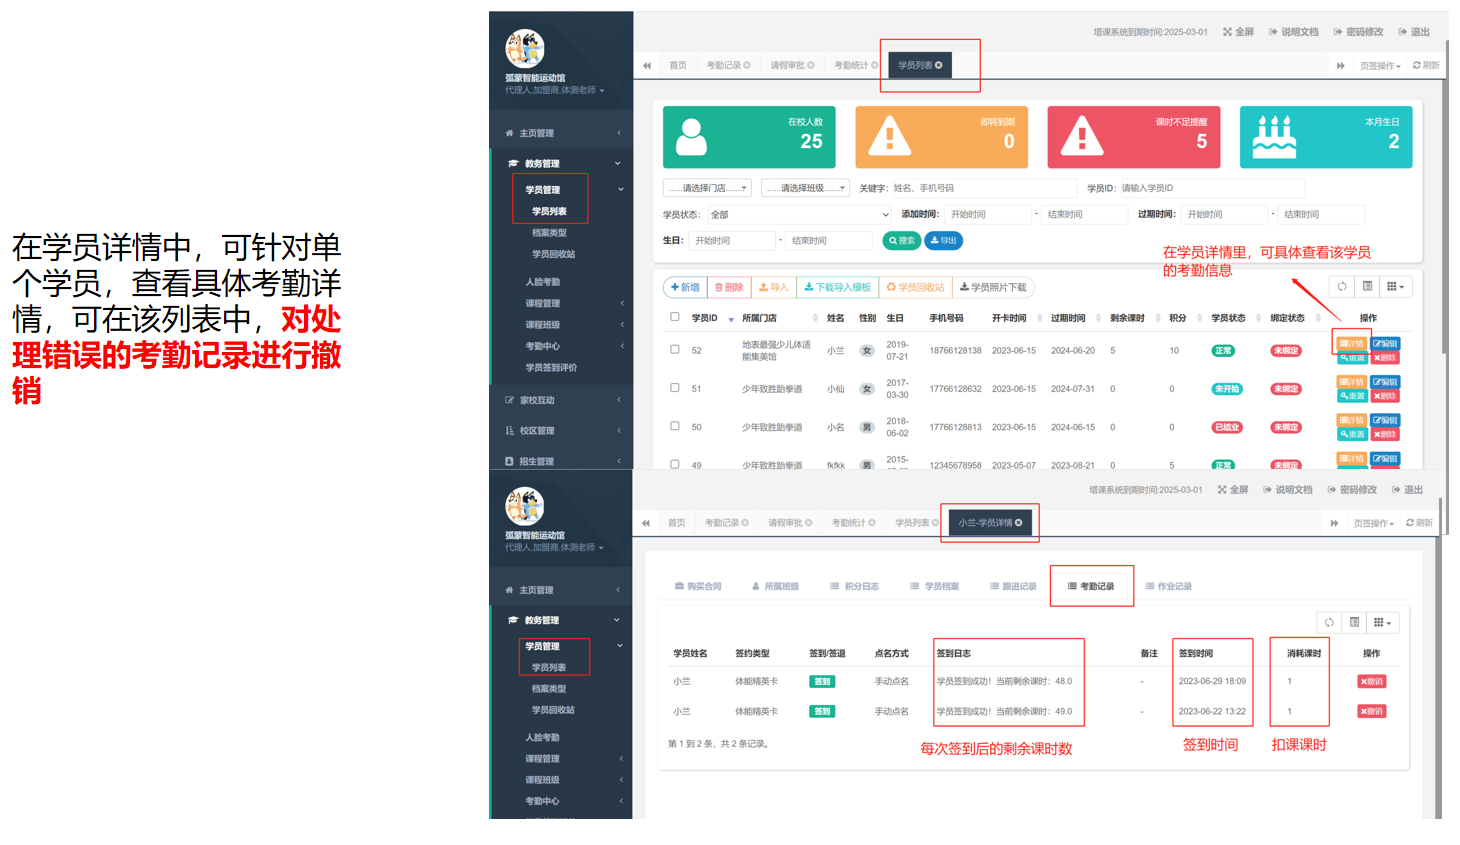Click the blue 导出 export button
This screenshot has height=845, width=1460.
click(x=943, y=241)
